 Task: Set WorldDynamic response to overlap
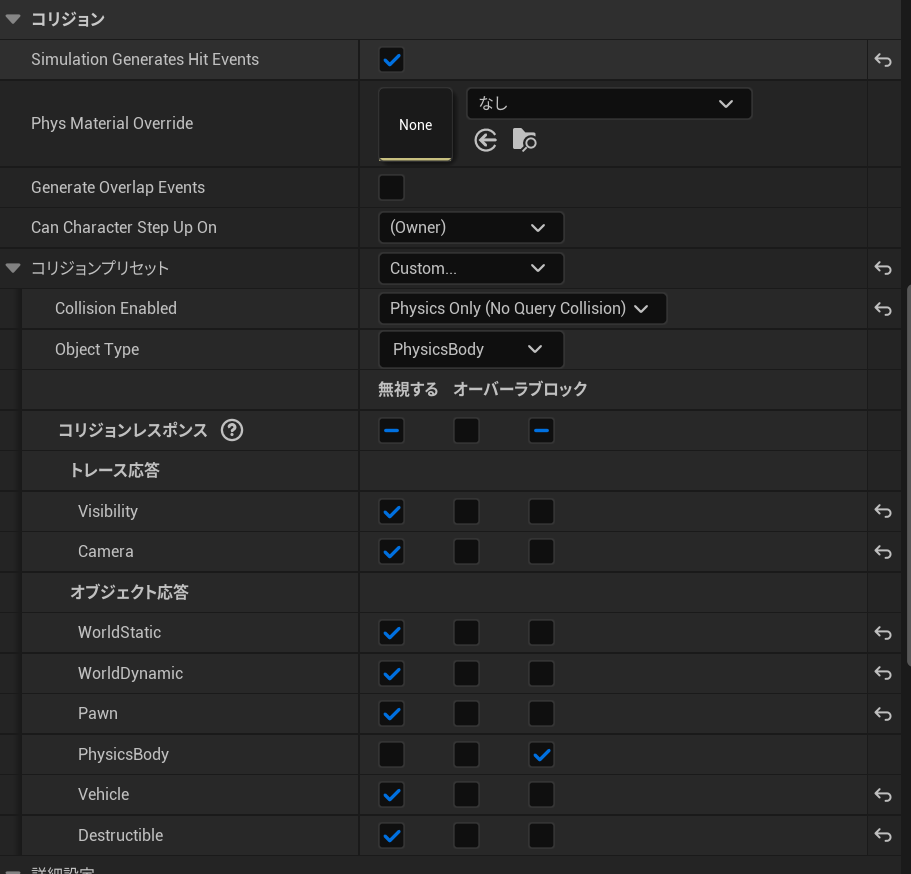click(x=466, y=674)
